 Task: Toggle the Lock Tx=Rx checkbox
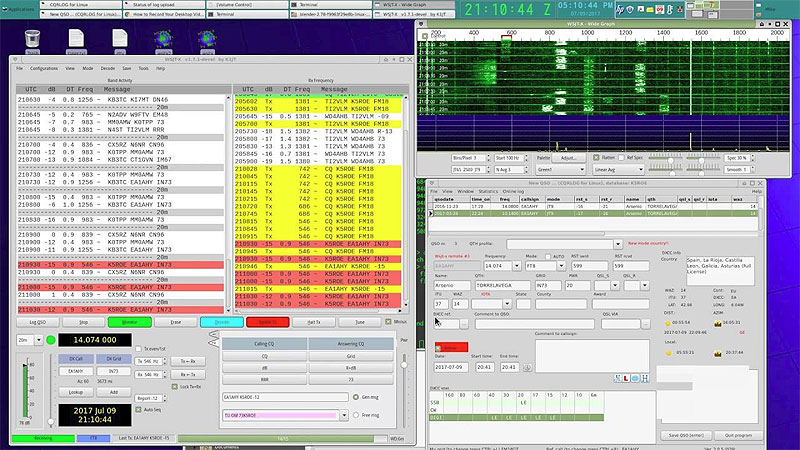pyautogui.click(x=175, y=387)
